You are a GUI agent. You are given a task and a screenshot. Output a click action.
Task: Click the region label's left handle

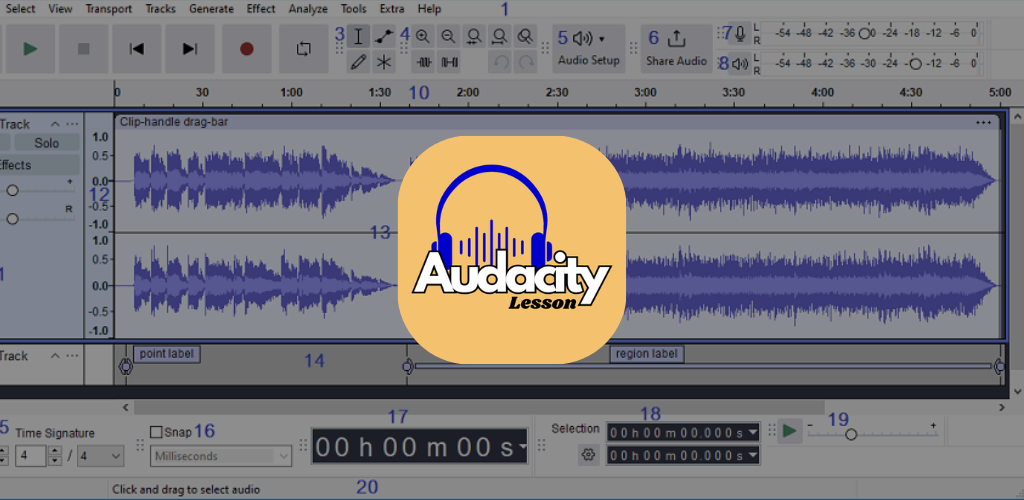[x=408, y=367]
